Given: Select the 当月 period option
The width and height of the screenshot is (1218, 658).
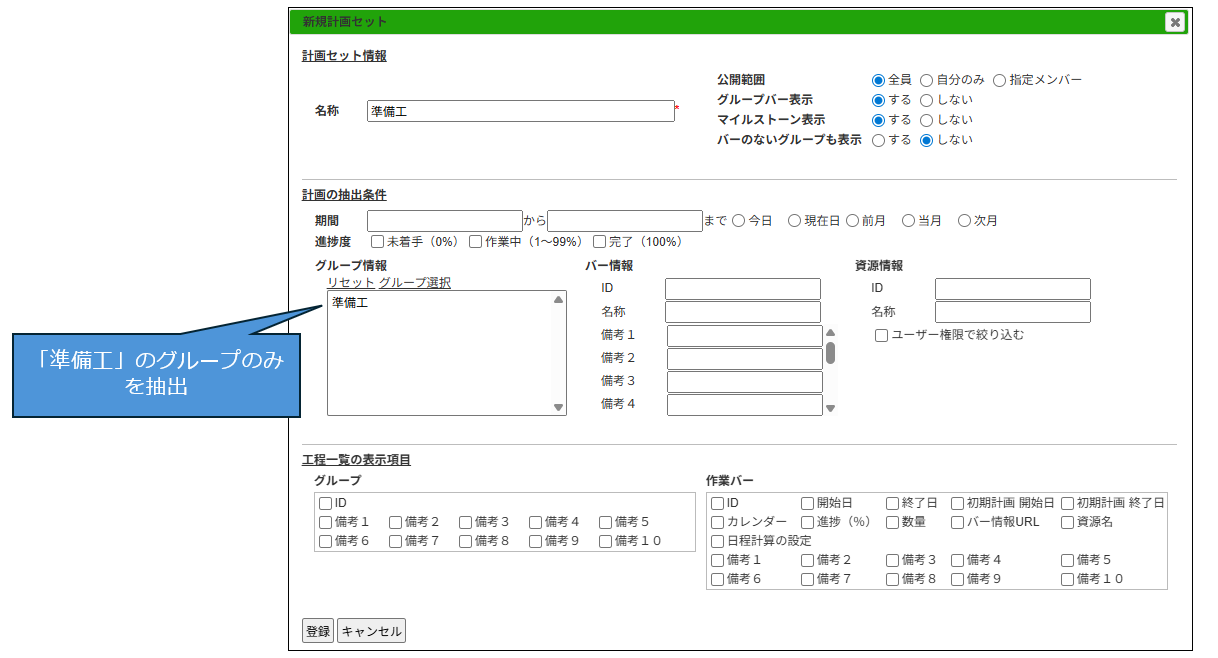Looking at the screenshot, I should 909,221.
